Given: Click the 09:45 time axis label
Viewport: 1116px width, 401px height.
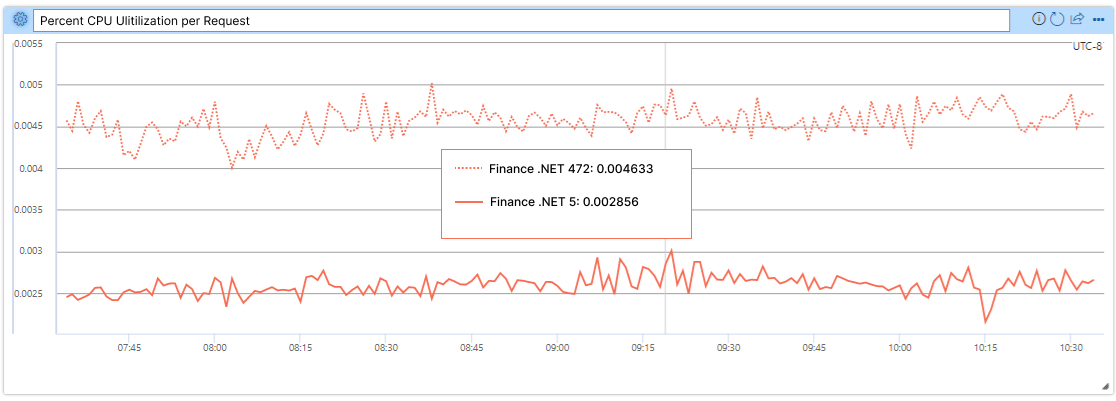Looking at the screenshot, I should (x=814, y=348).
